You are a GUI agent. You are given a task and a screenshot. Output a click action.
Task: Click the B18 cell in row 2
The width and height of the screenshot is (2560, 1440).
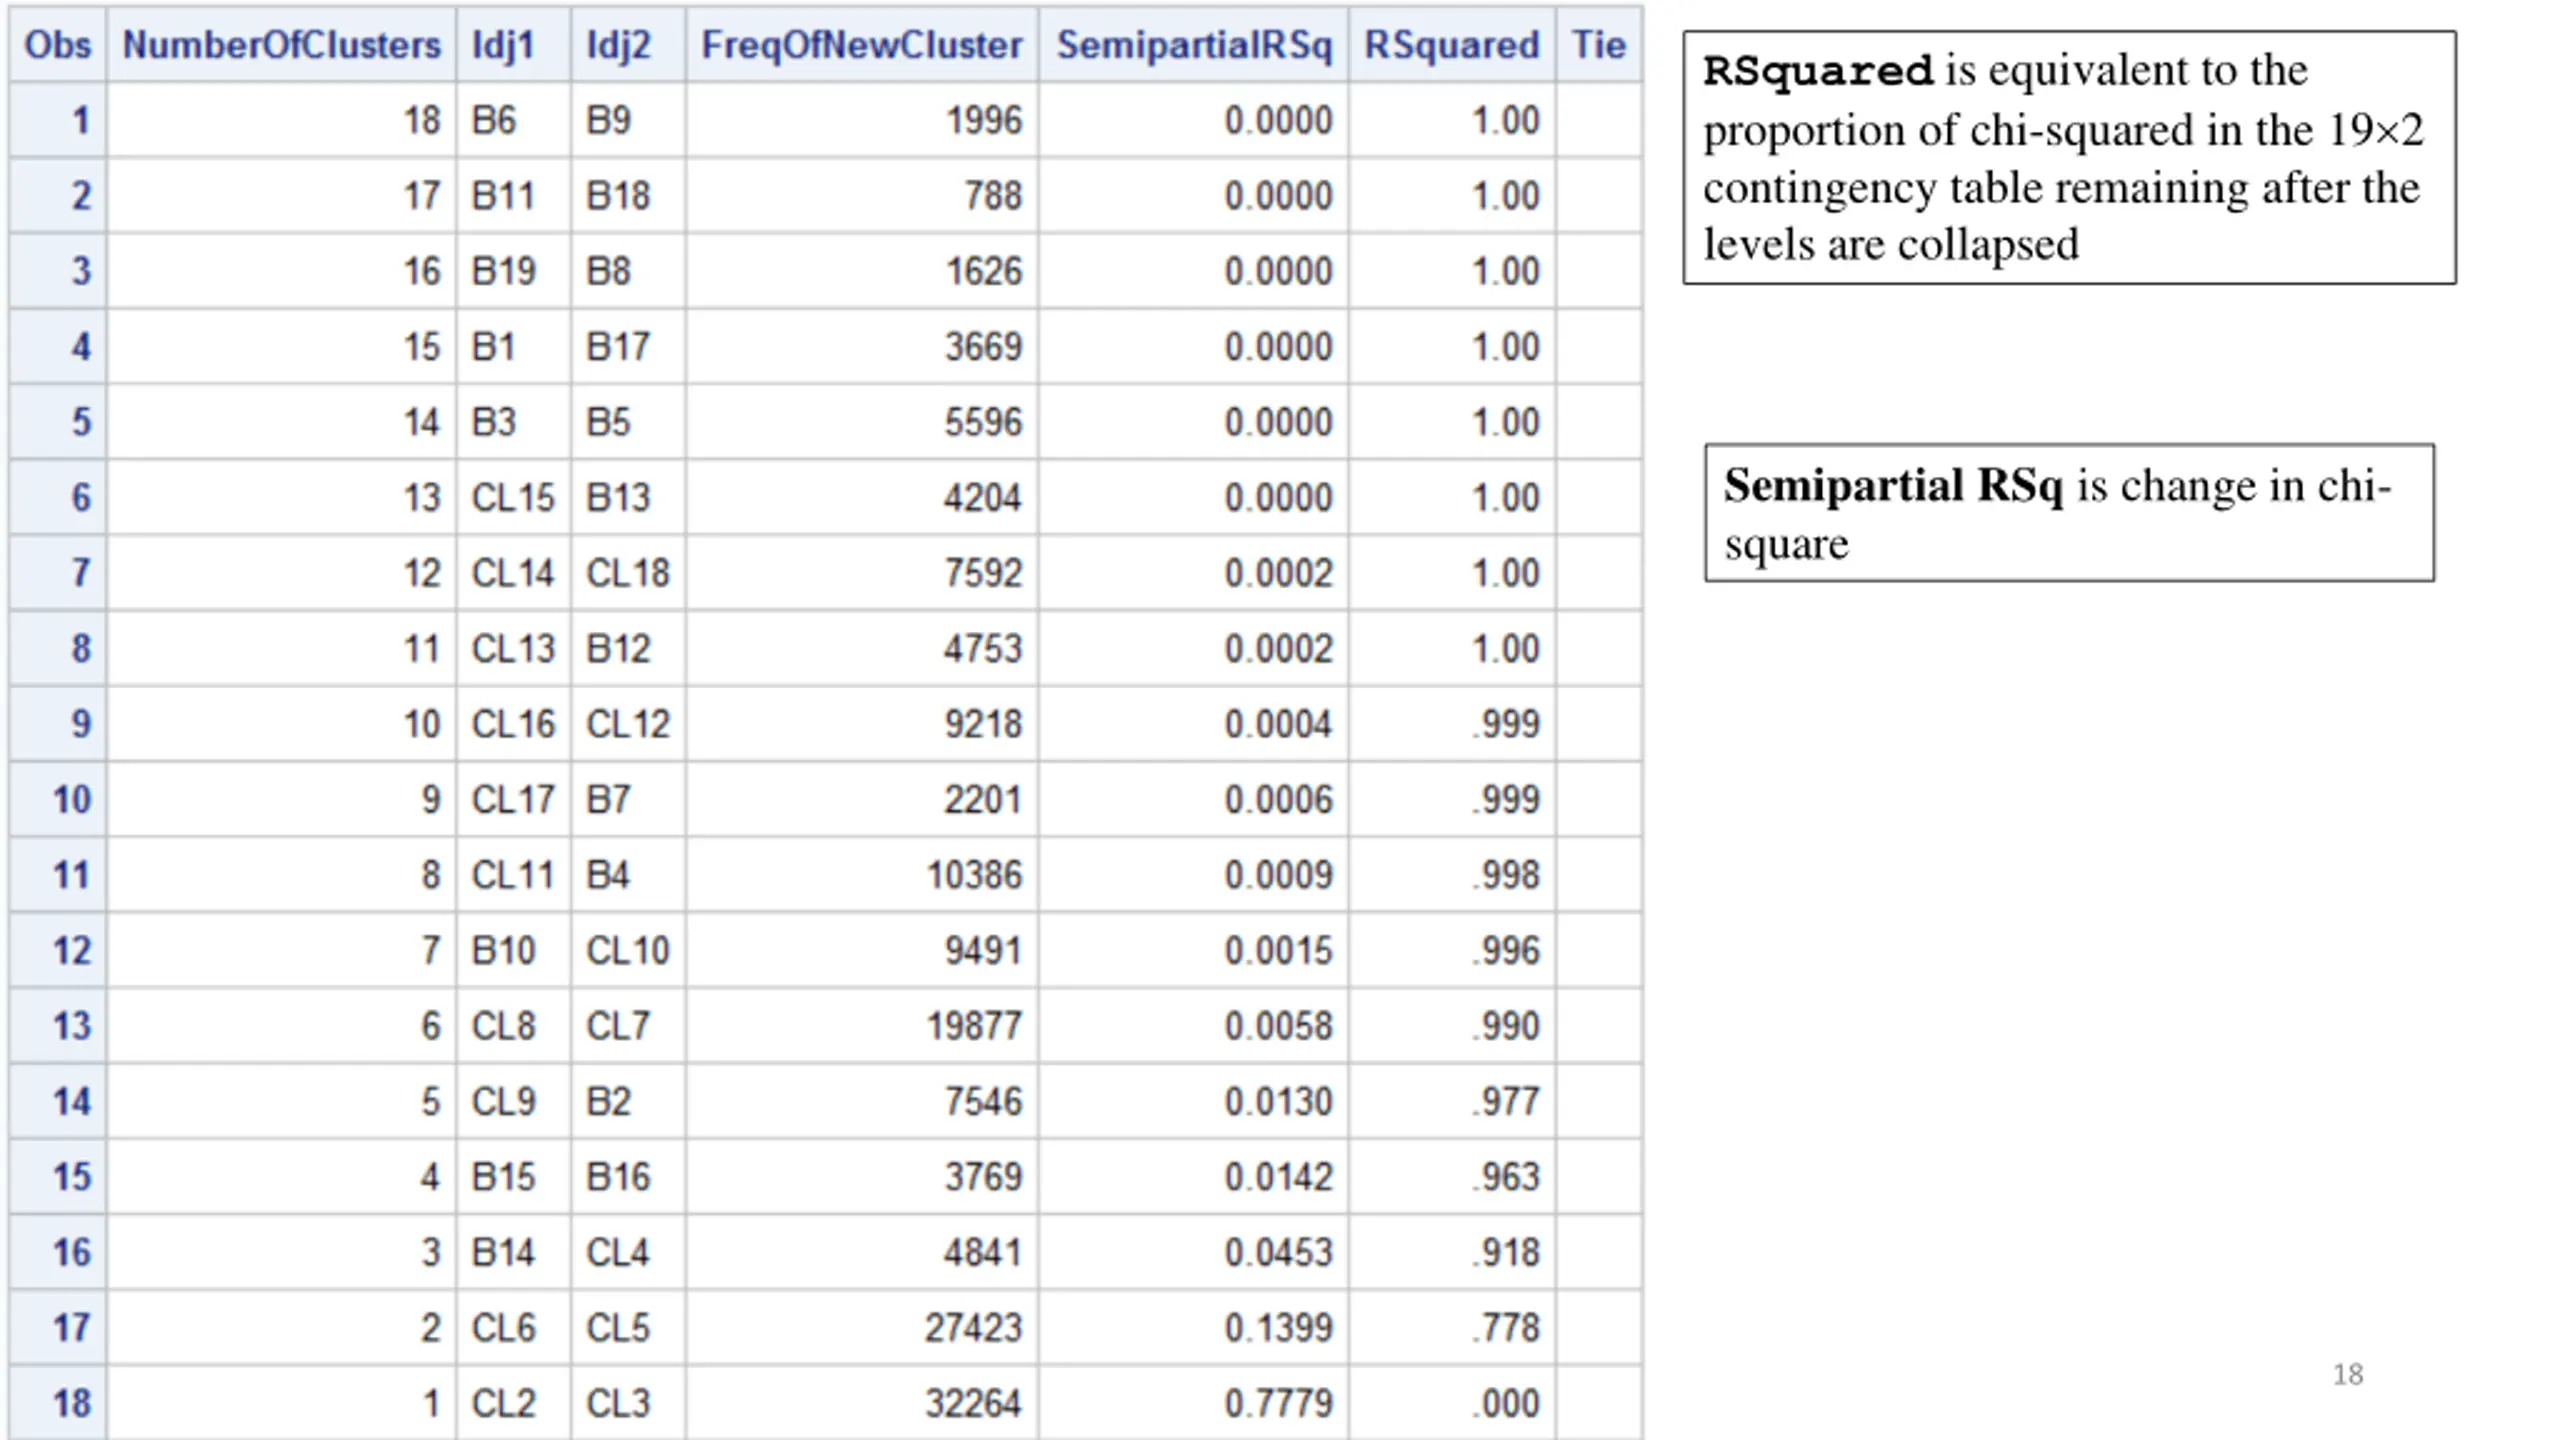(x=628, y=195)
